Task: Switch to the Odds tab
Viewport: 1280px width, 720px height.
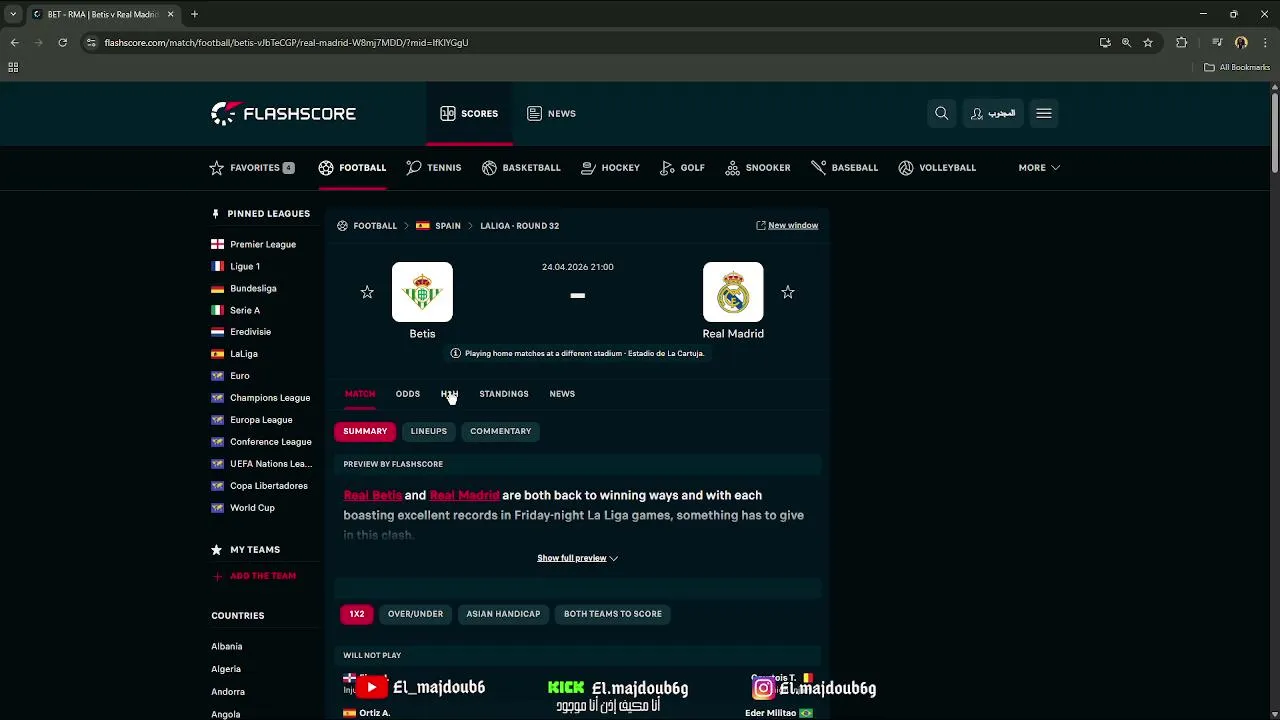Action: (x=407, y=394)
